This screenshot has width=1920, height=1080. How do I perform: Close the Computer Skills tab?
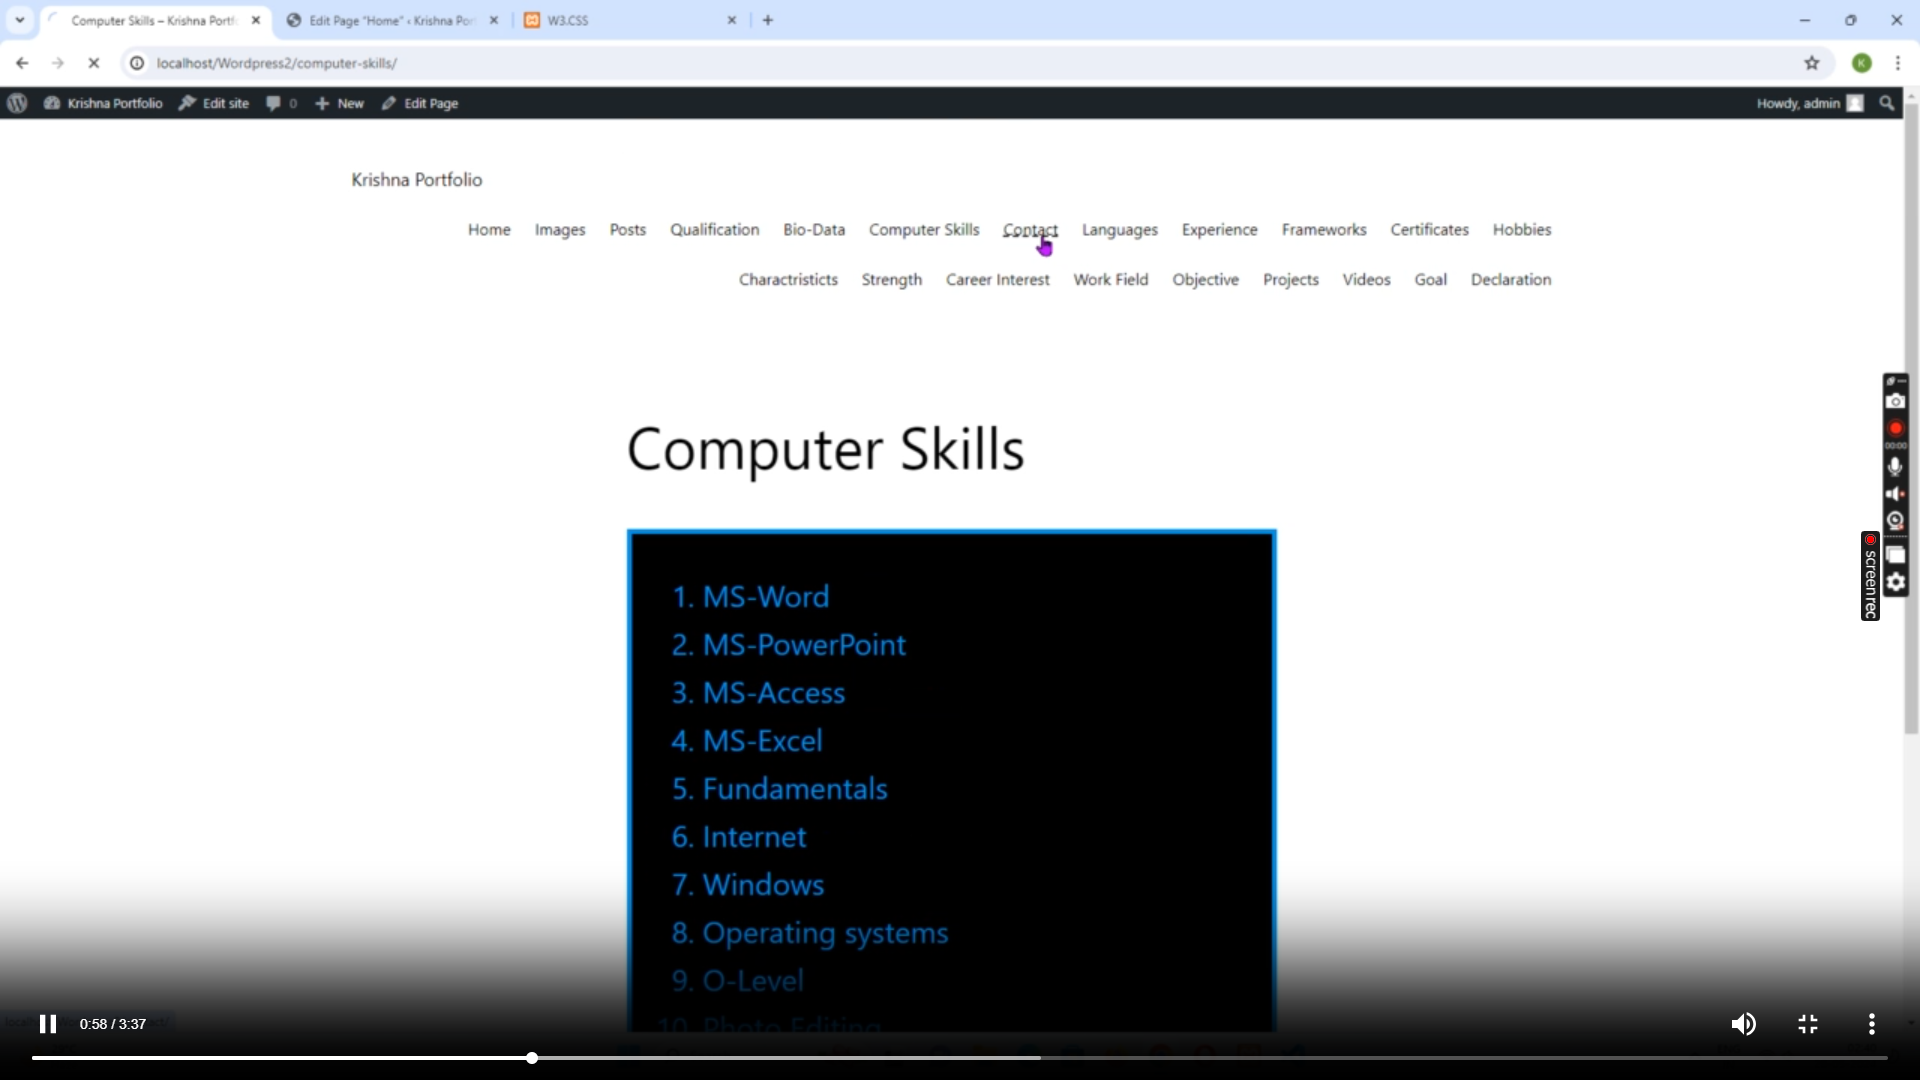click(x=256, y=20)
